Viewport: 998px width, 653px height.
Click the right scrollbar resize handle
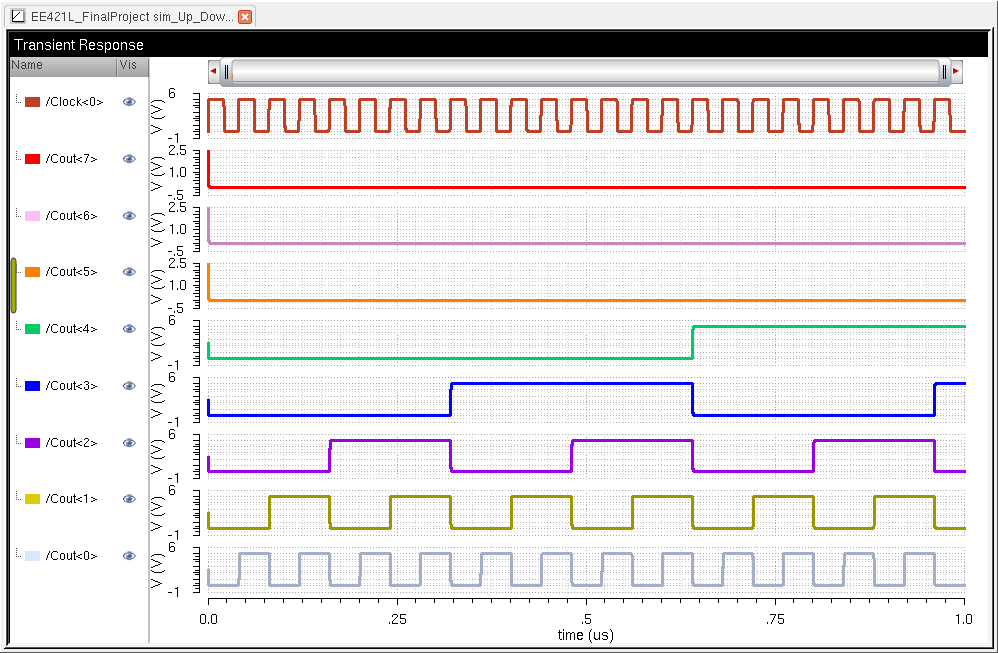tap(943, 72)
